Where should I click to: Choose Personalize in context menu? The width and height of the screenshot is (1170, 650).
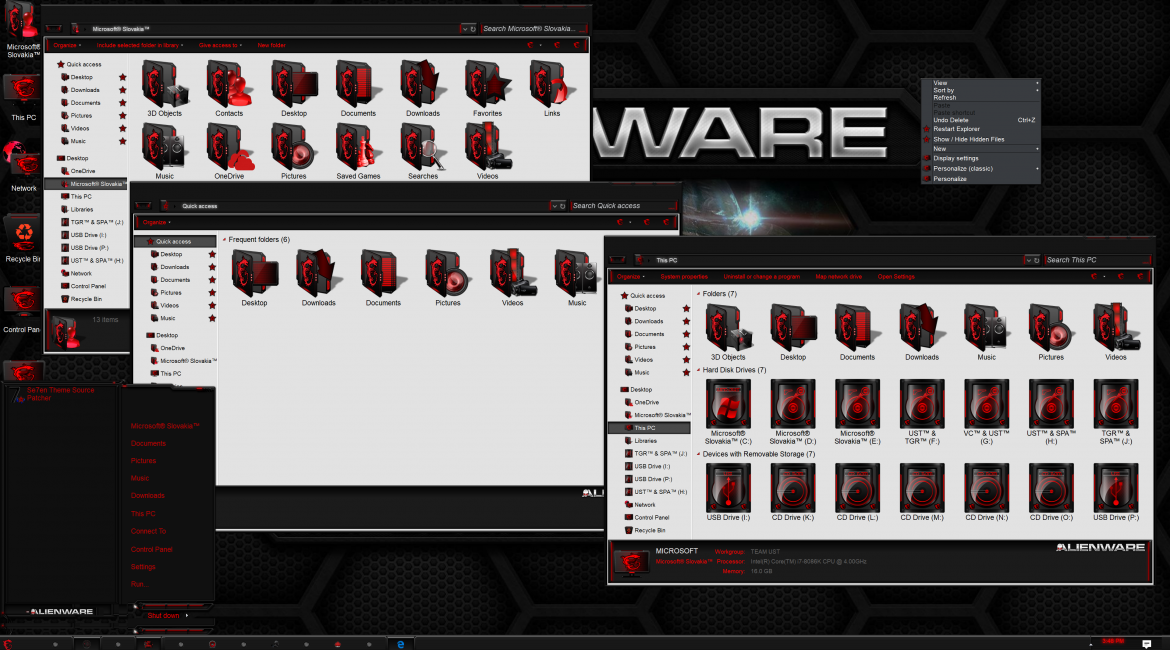949,179
